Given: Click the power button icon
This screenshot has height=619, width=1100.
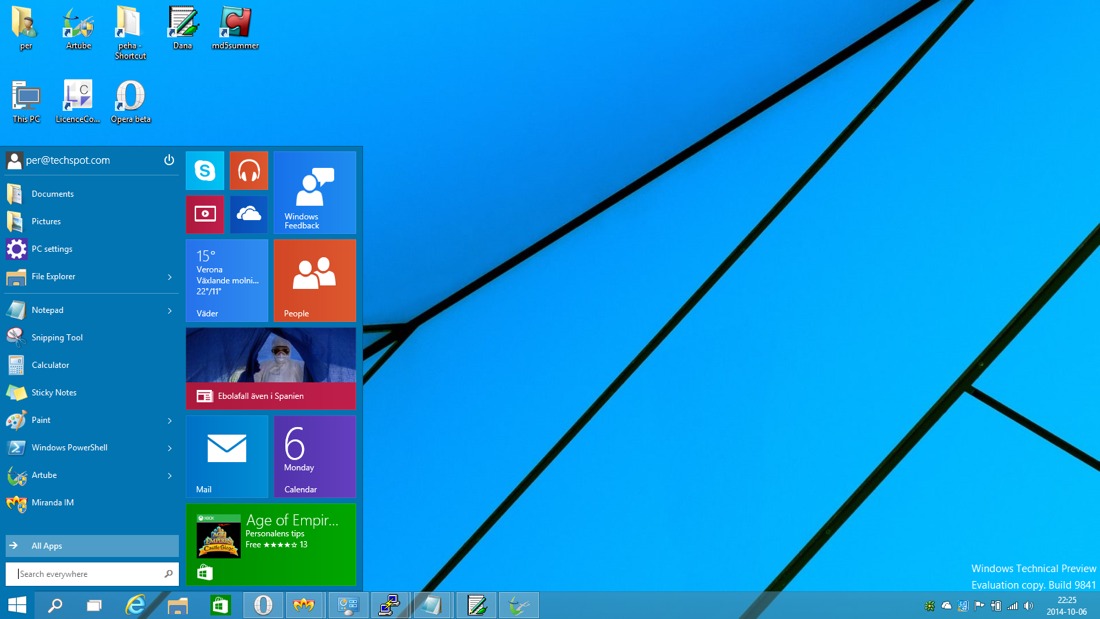Looking at the screenshot, I should point(169,160).
